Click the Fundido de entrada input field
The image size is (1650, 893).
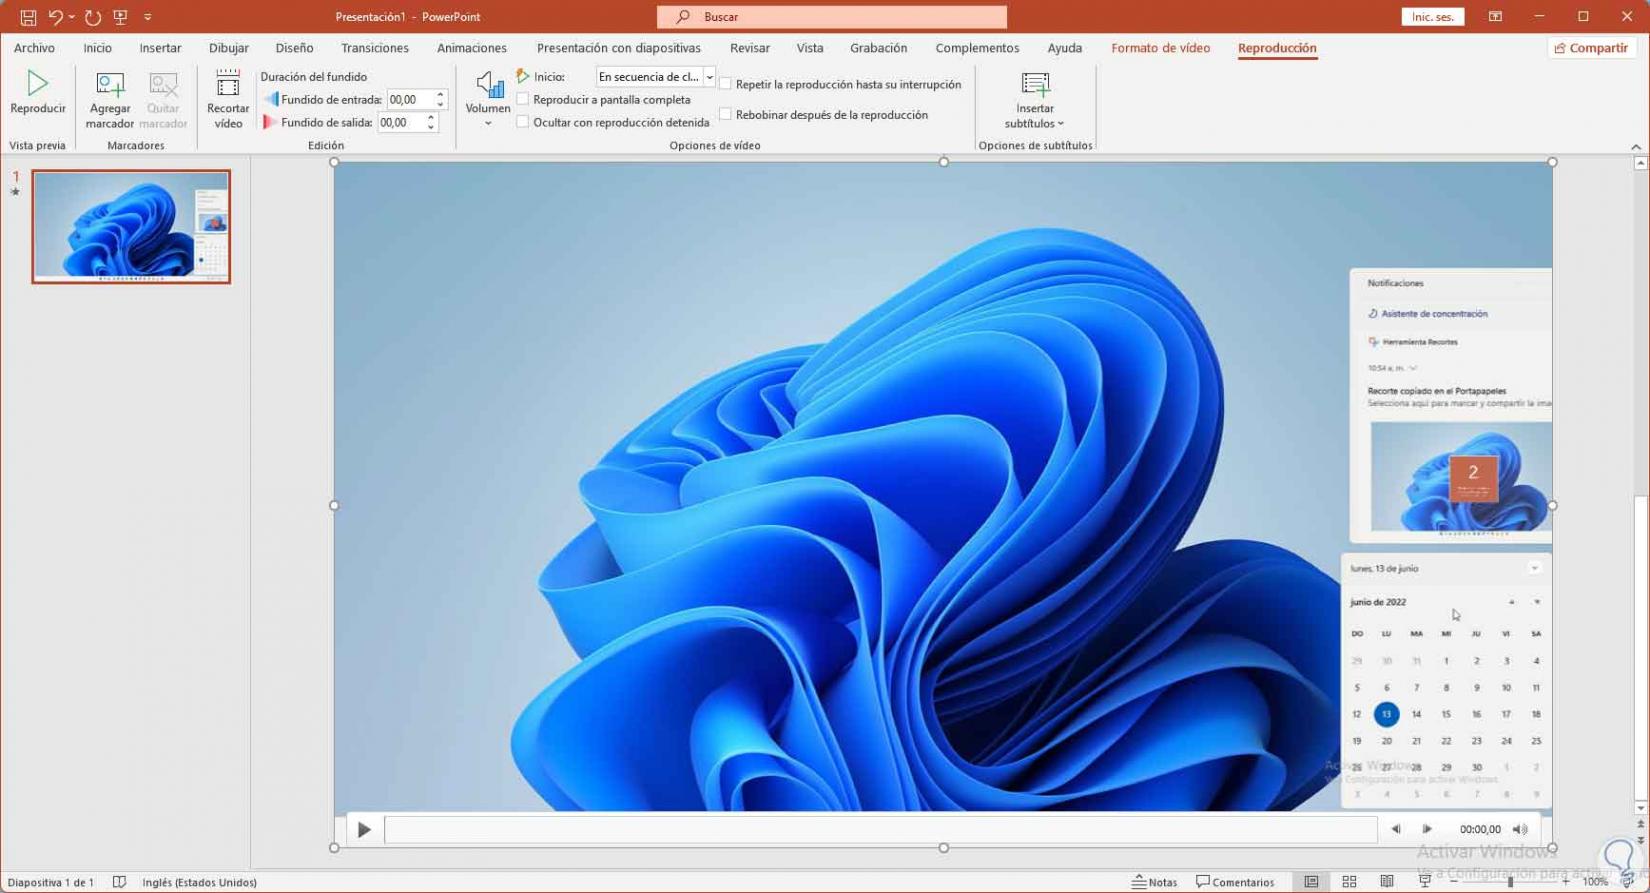pyautogui.click(x=410, y=99)
